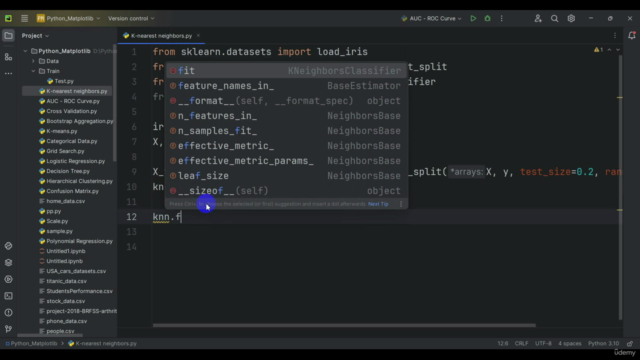Open Search Everywhere magnifier
The width and height of the screenshot is (640, 360).
(x=554, y=18)
